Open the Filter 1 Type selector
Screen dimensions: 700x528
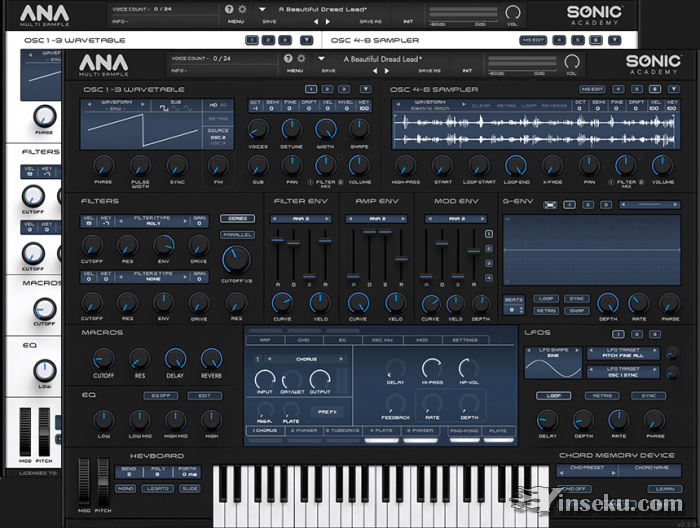point(150,221)
